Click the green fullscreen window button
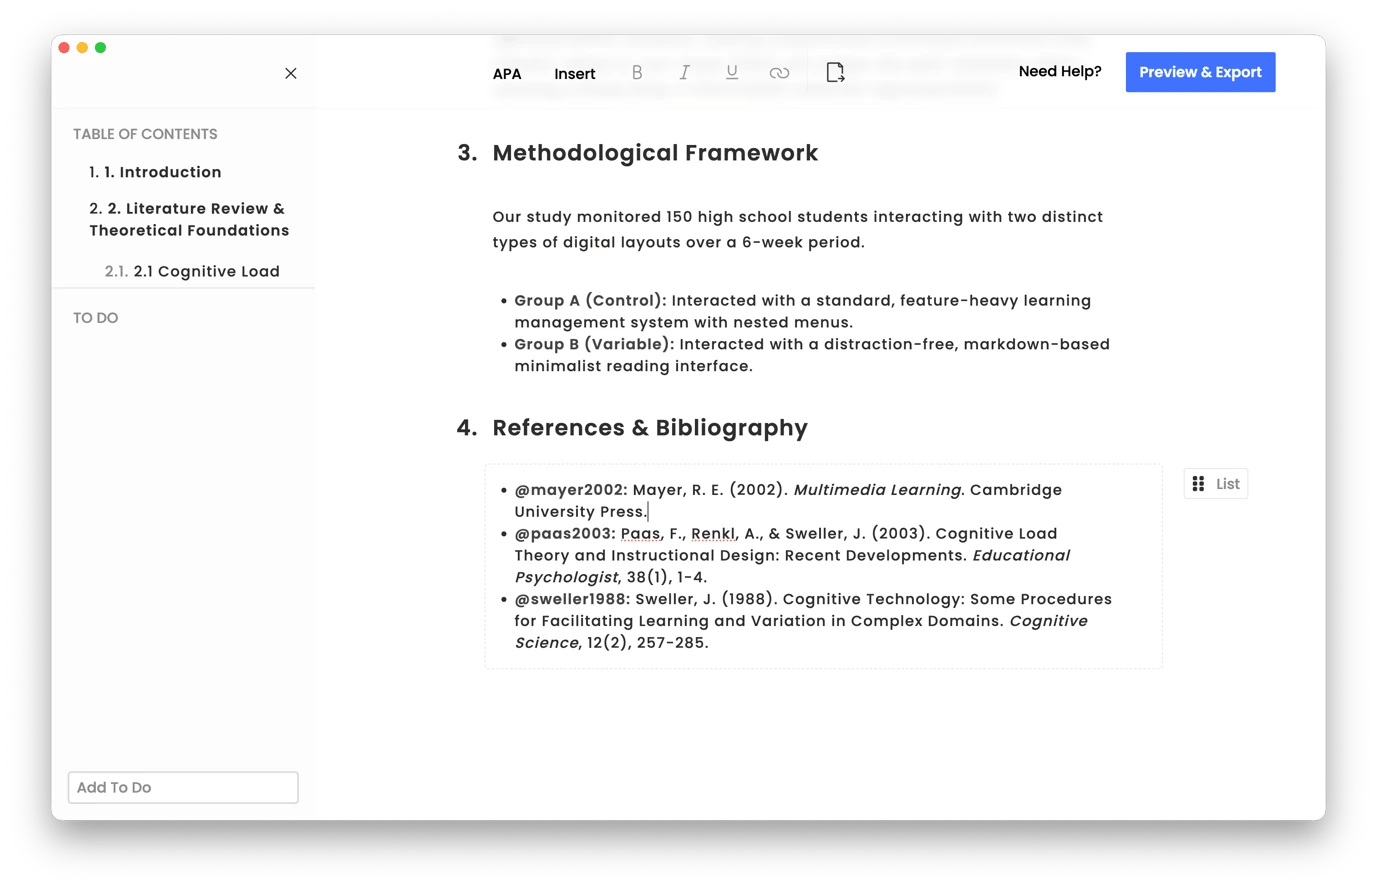This screenshot has width=1377, height=888. pyautogui.click(x=100, y=47)
